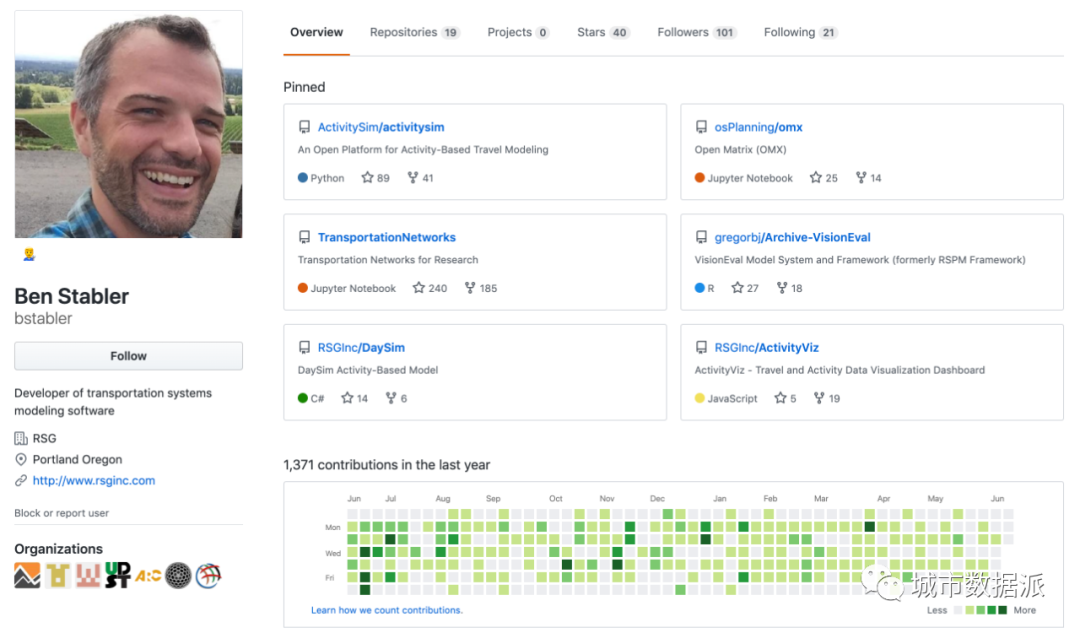Go to the Stars tab
This screenshot has width=1080, height=633.
pos(603,32)
